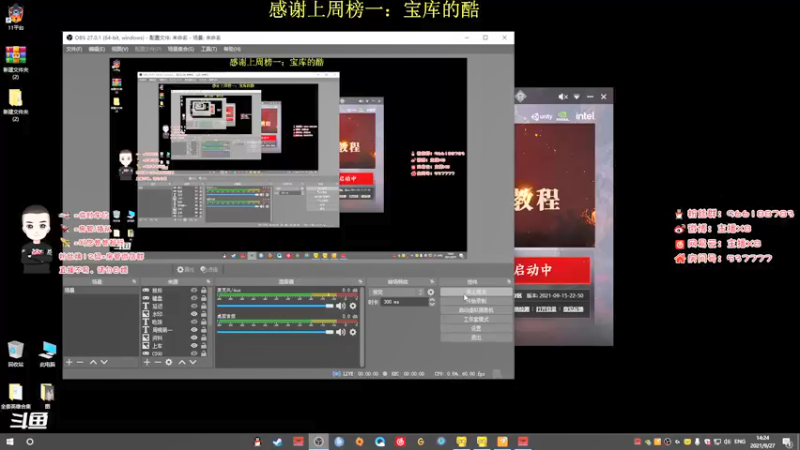Toggle lock on the 上车 source
This screenshot has height=450, width=800.
click(x=204, y=346)
